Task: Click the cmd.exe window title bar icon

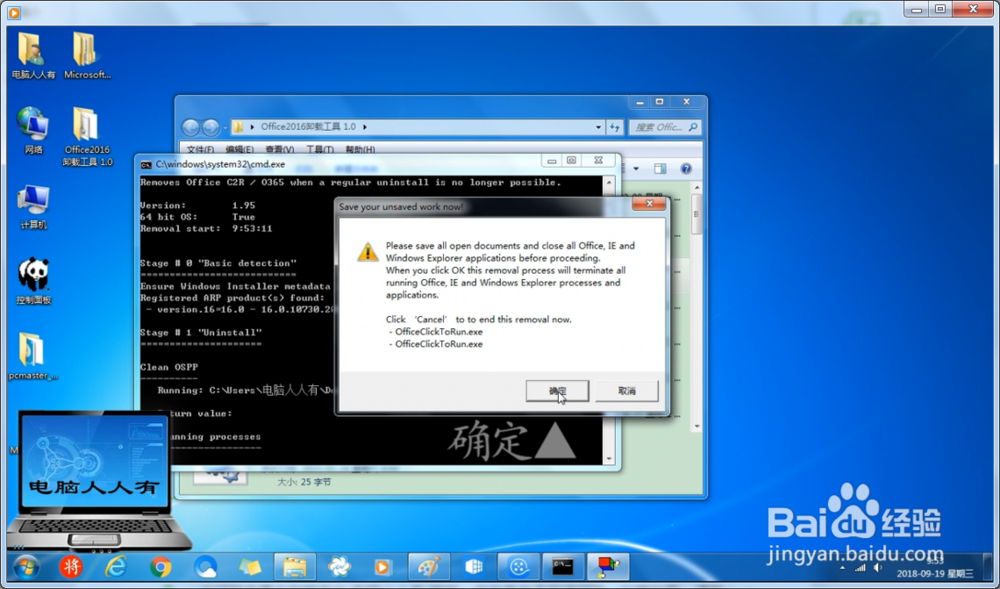Action: 146,164
